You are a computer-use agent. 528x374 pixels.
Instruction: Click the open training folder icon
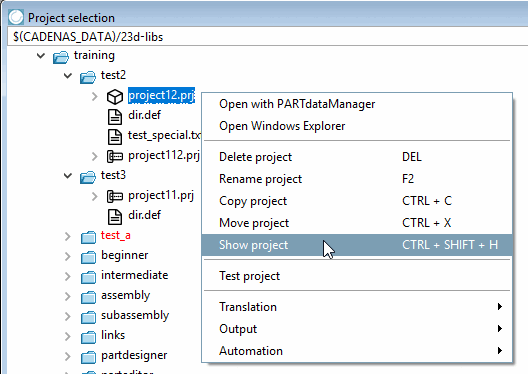coord(61,57)
